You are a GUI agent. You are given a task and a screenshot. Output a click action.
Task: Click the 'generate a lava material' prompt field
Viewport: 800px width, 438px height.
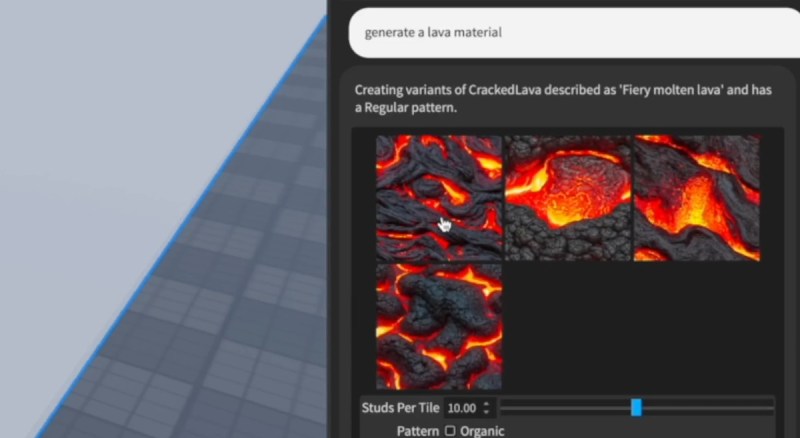(574, 33)
